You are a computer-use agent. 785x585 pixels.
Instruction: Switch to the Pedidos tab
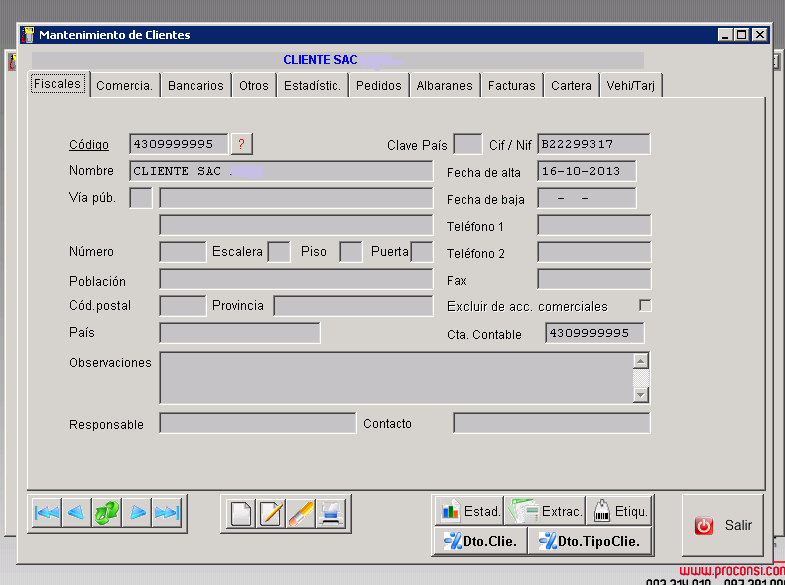[379, 86]
